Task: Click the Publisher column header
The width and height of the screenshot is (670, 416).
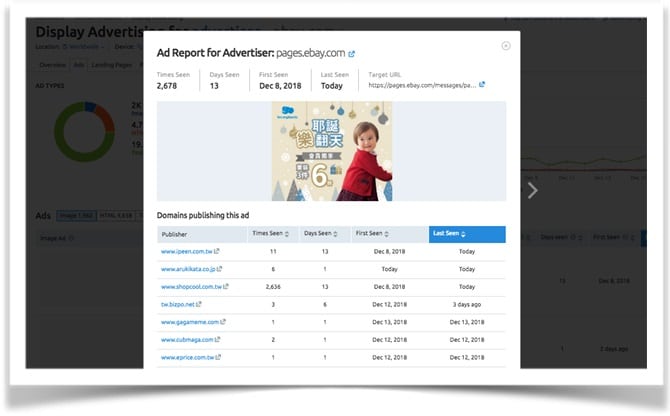Action: pos(202,234)
